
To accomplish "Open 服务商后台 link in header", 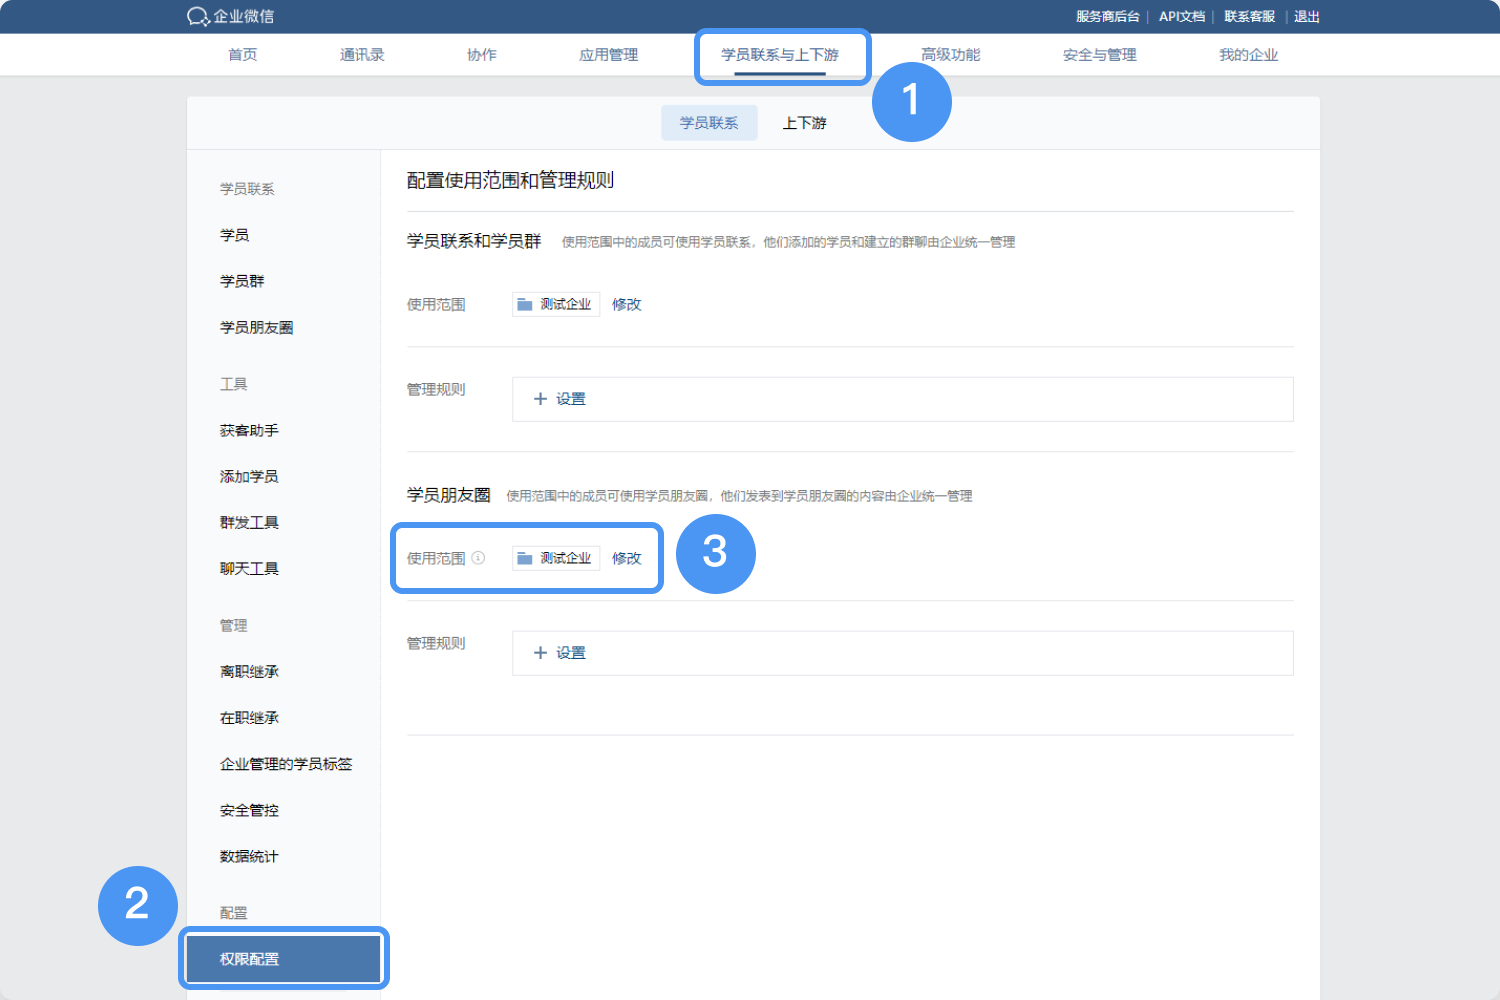I will pyautogui.click(x=1108, y=17).
